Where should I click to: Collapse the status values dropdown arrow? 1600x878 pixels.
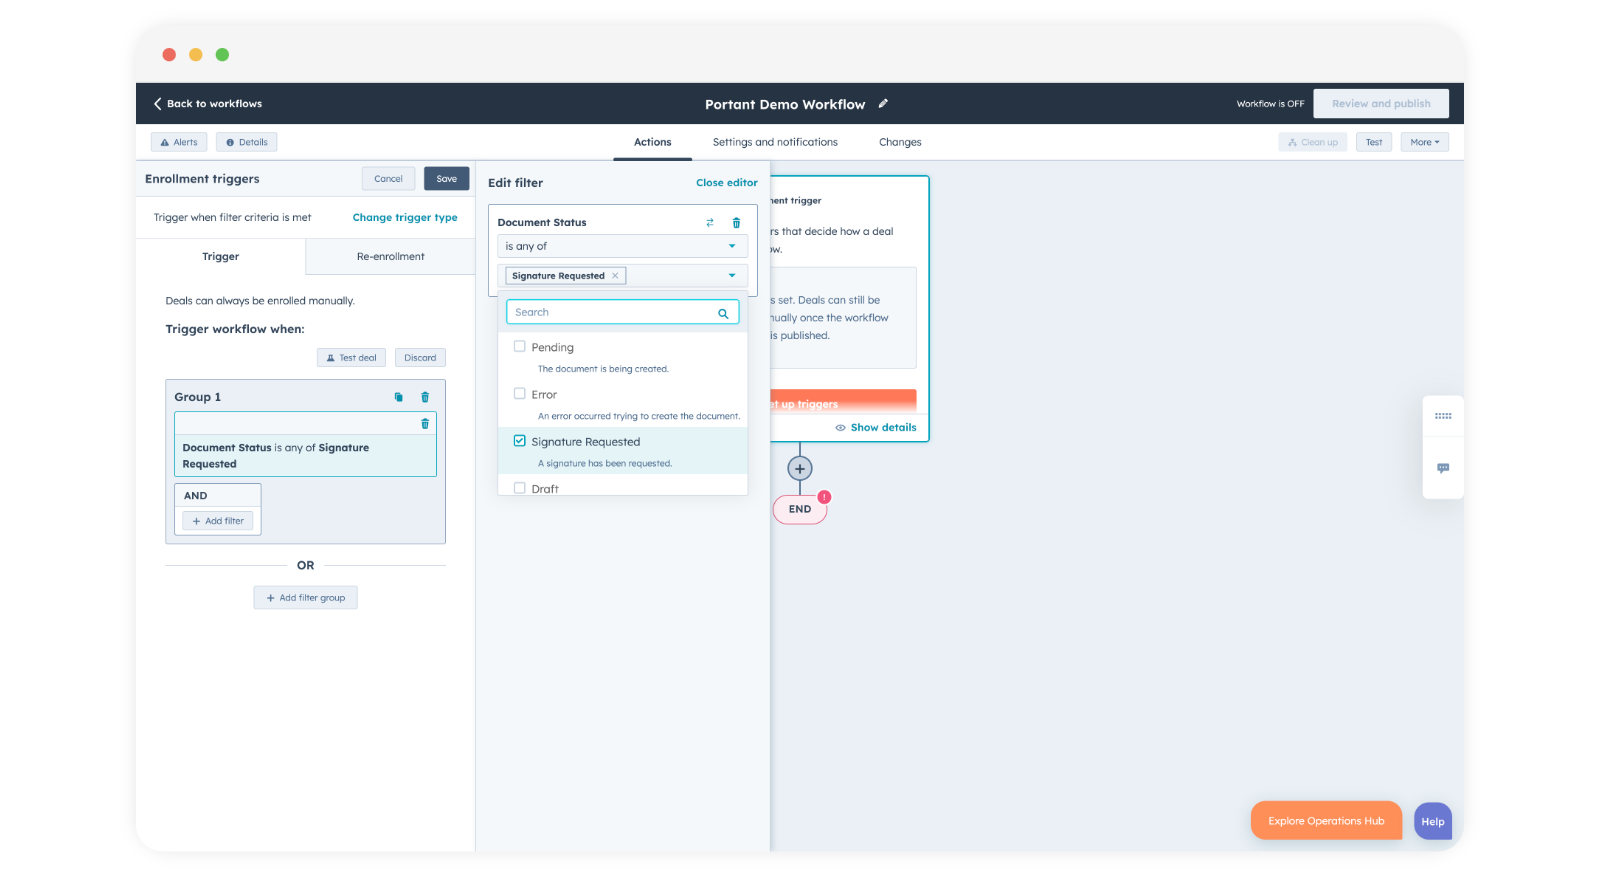coord(732,276)
